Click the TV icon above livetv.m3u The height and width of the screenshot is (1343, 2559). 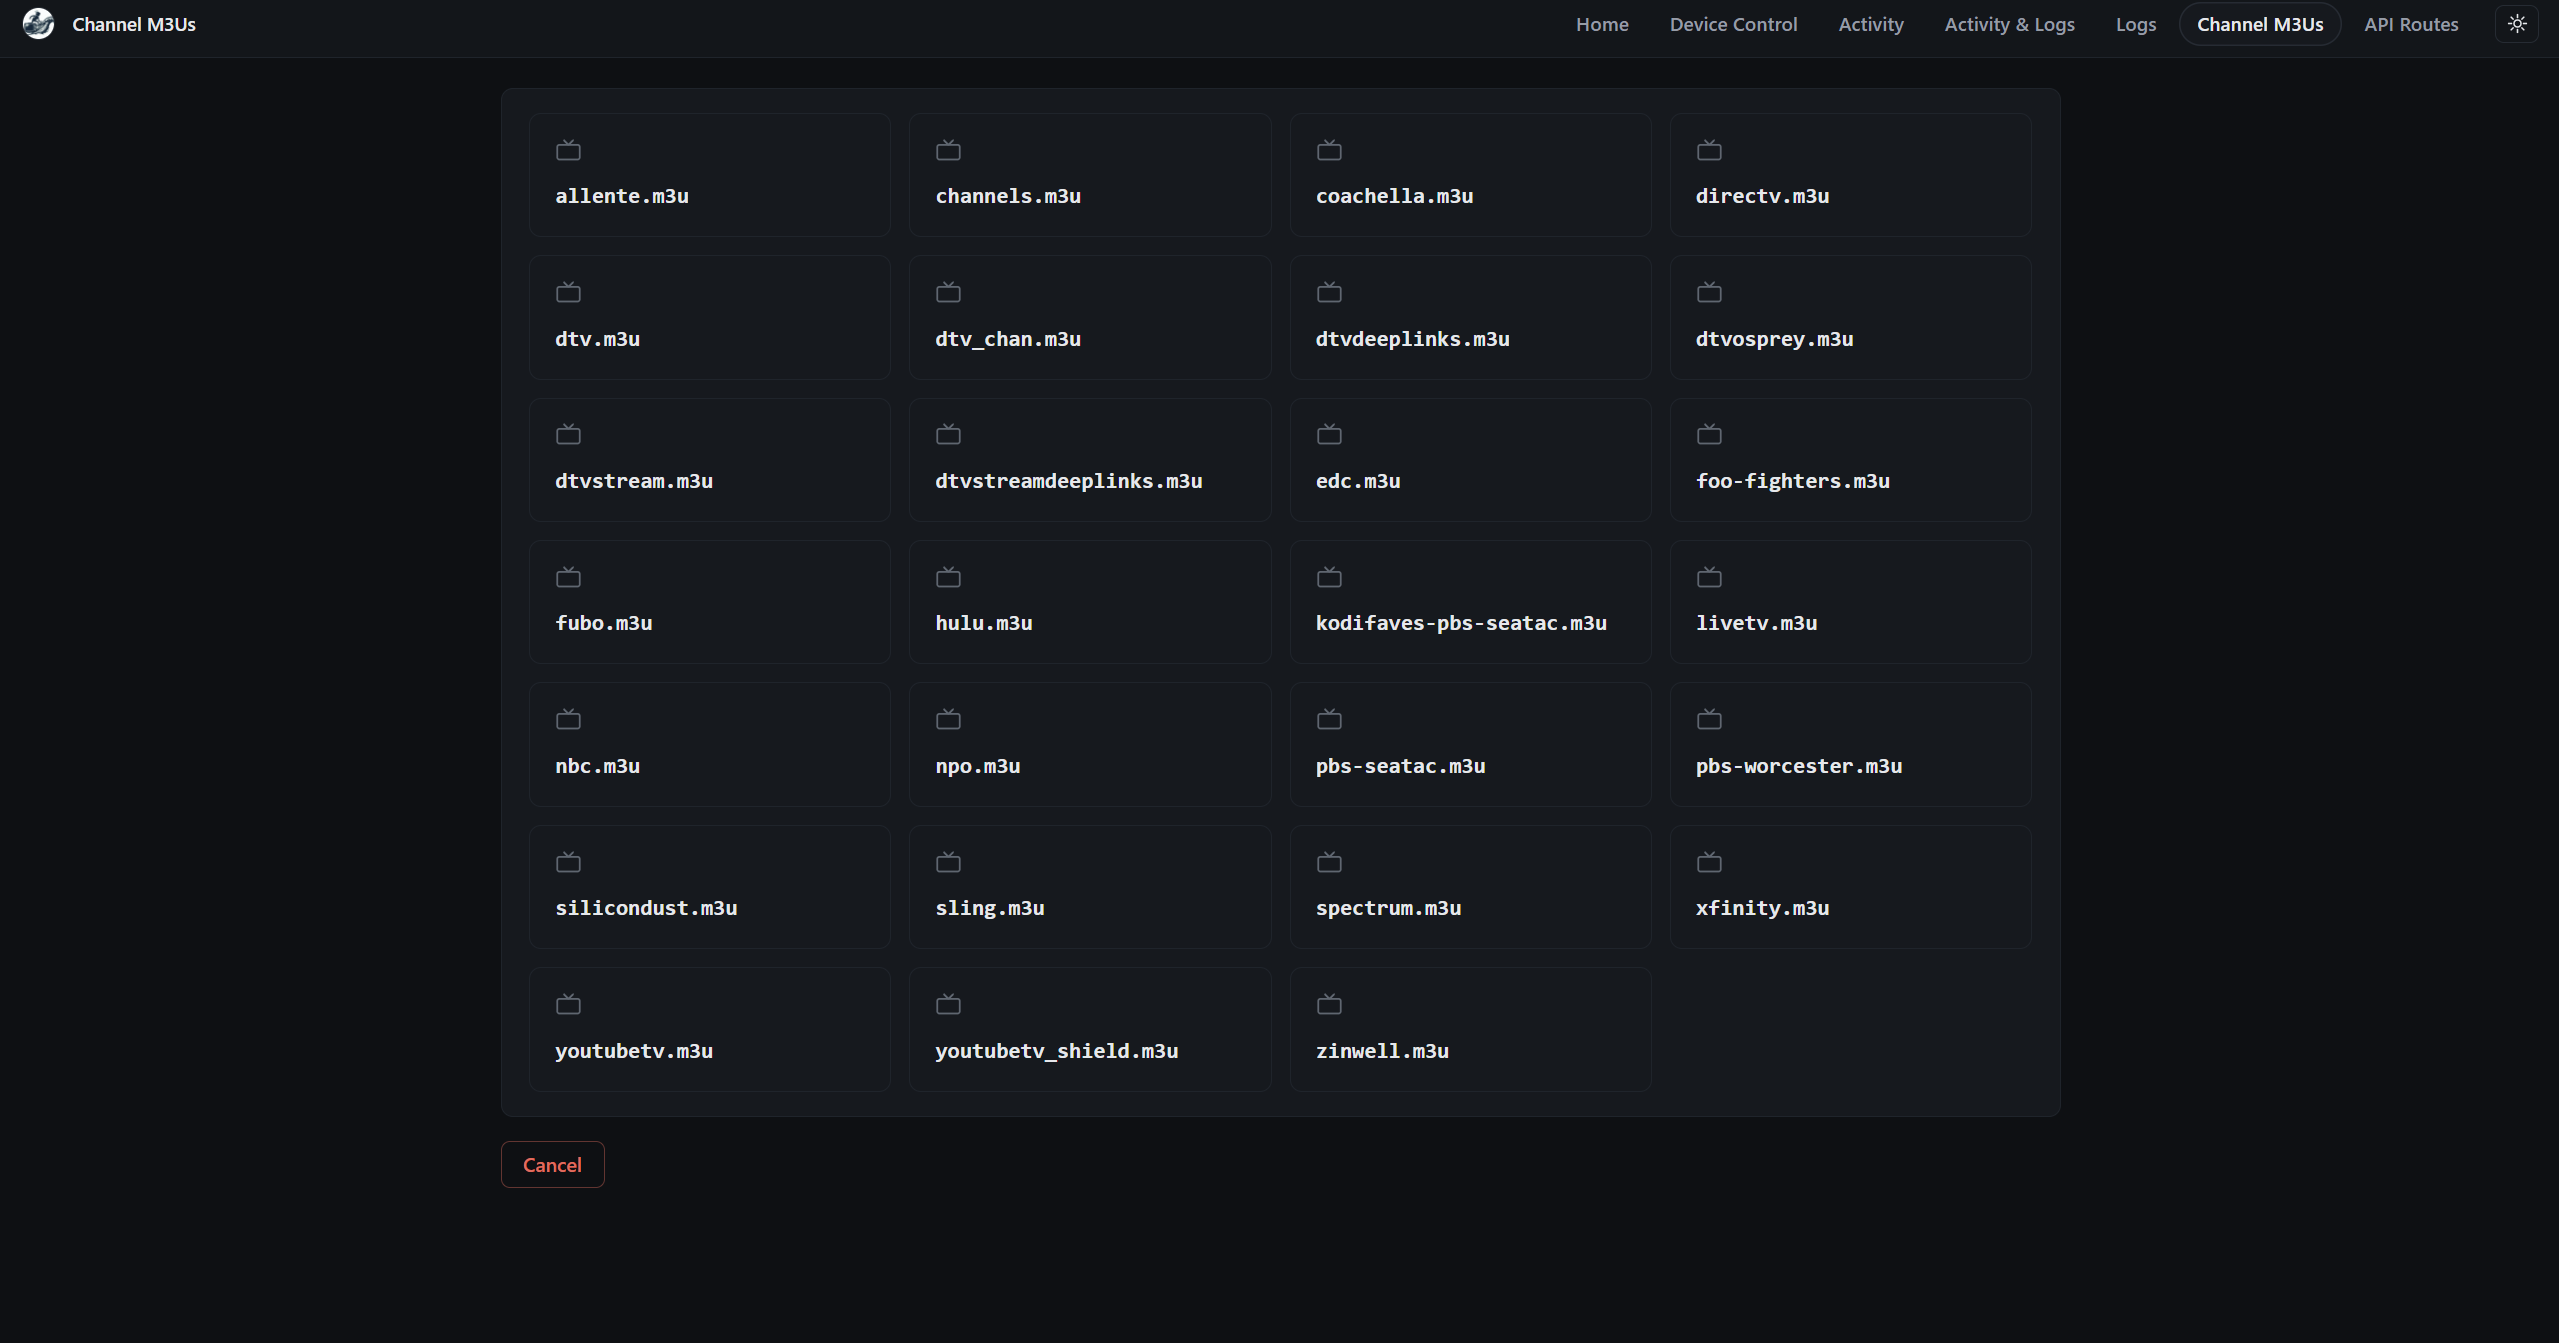[x=1709, y=577]
